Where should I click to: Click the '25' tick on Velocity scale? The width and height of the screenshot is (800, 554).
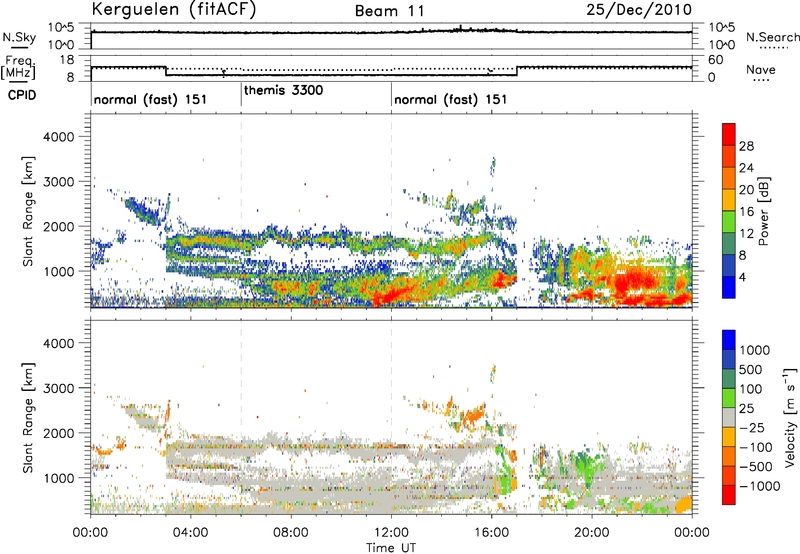(747, 409)
